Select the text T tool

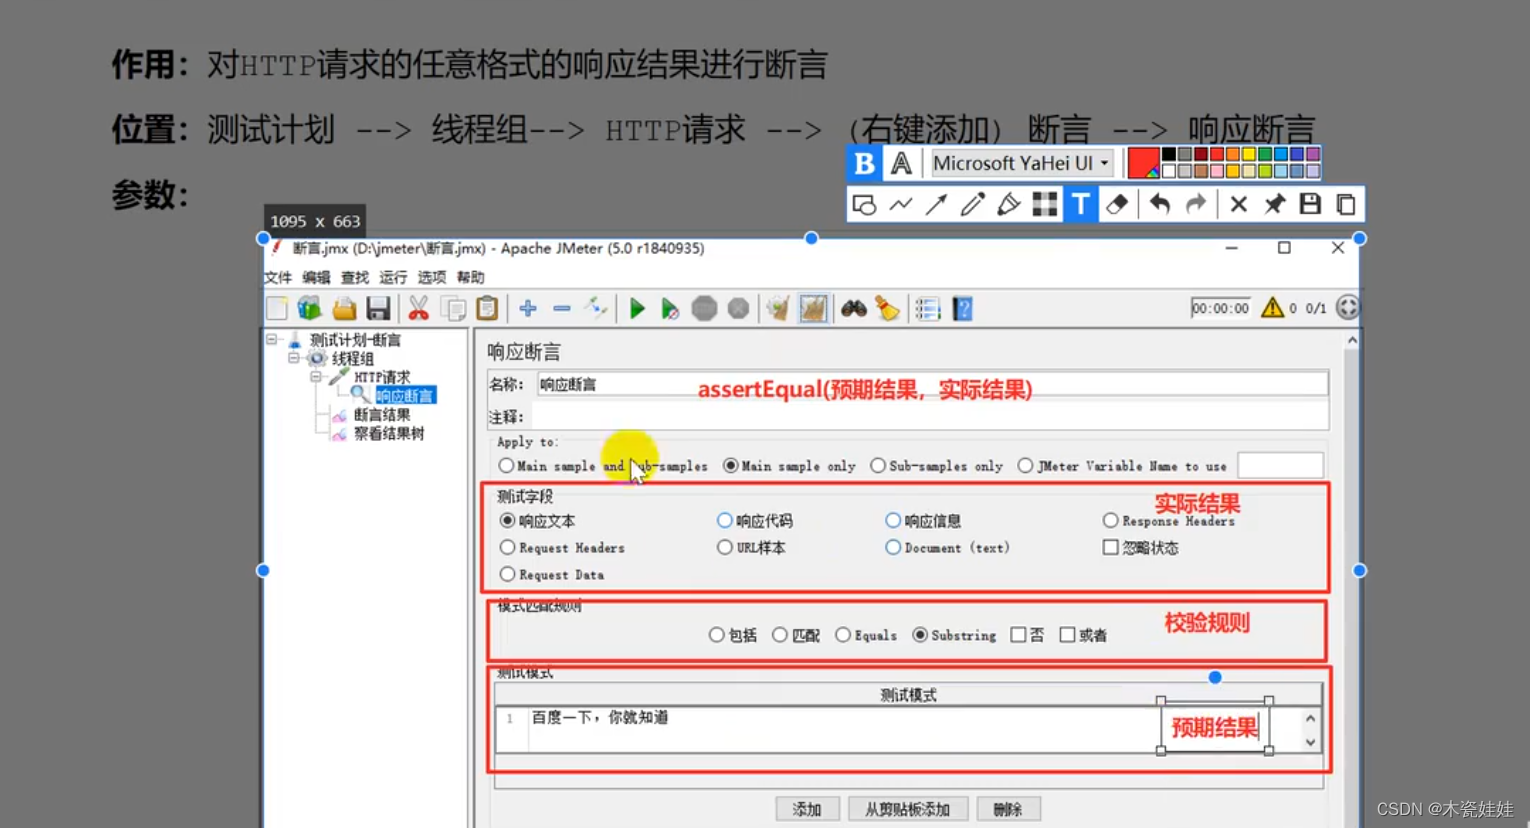pyautogui.click(x=1081, y=205)
